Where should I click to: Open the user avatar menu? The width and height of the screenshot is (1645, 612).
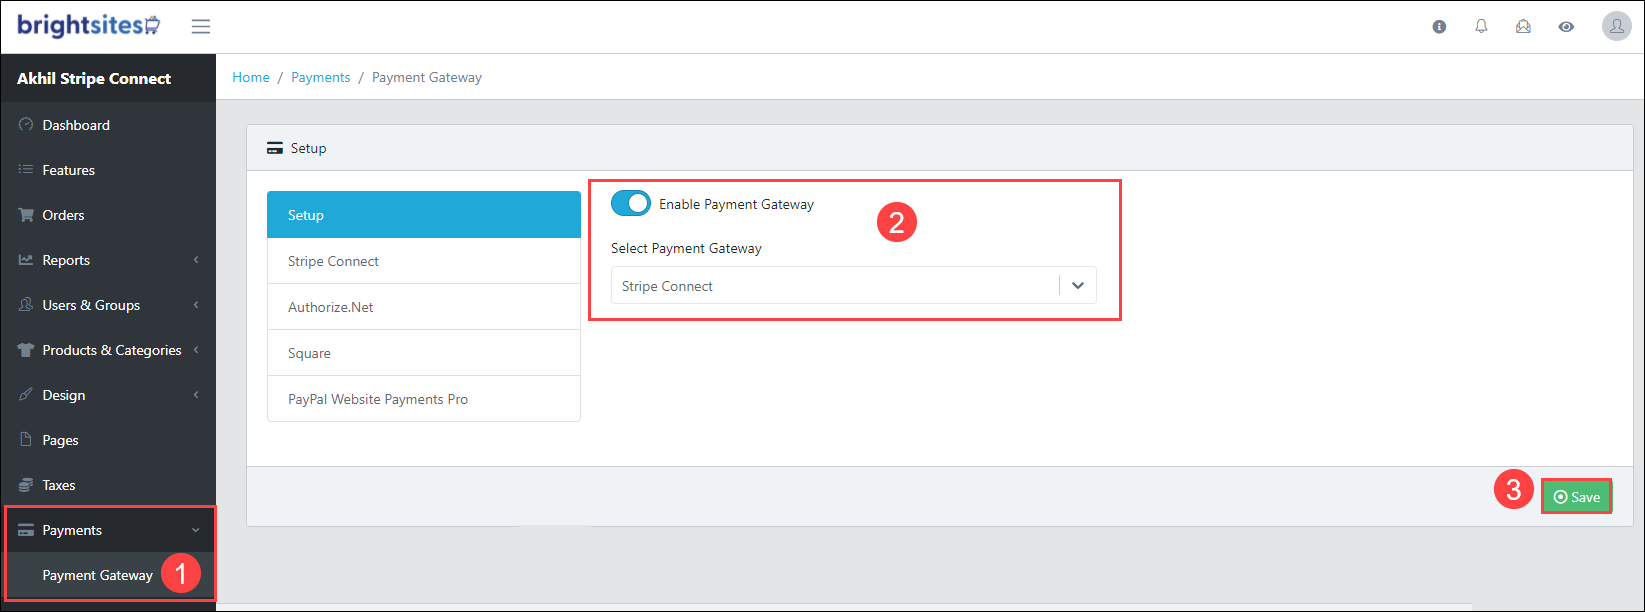(1617, 26)
